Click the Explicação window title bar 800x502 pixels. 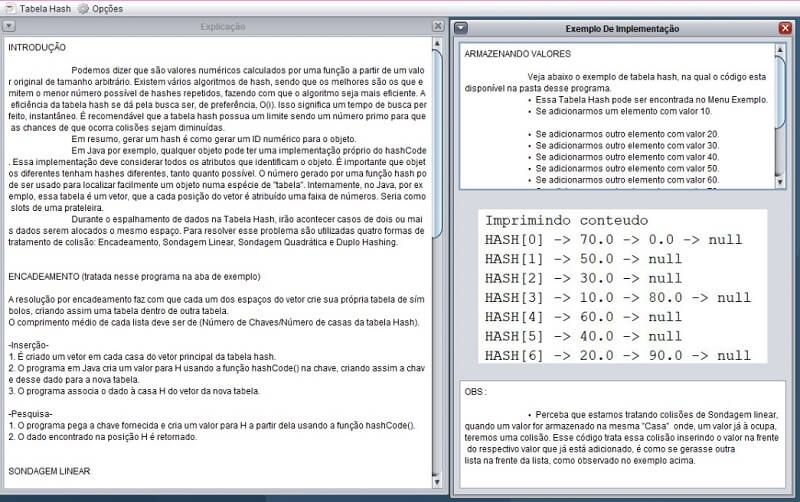click(x=222, y=27)
